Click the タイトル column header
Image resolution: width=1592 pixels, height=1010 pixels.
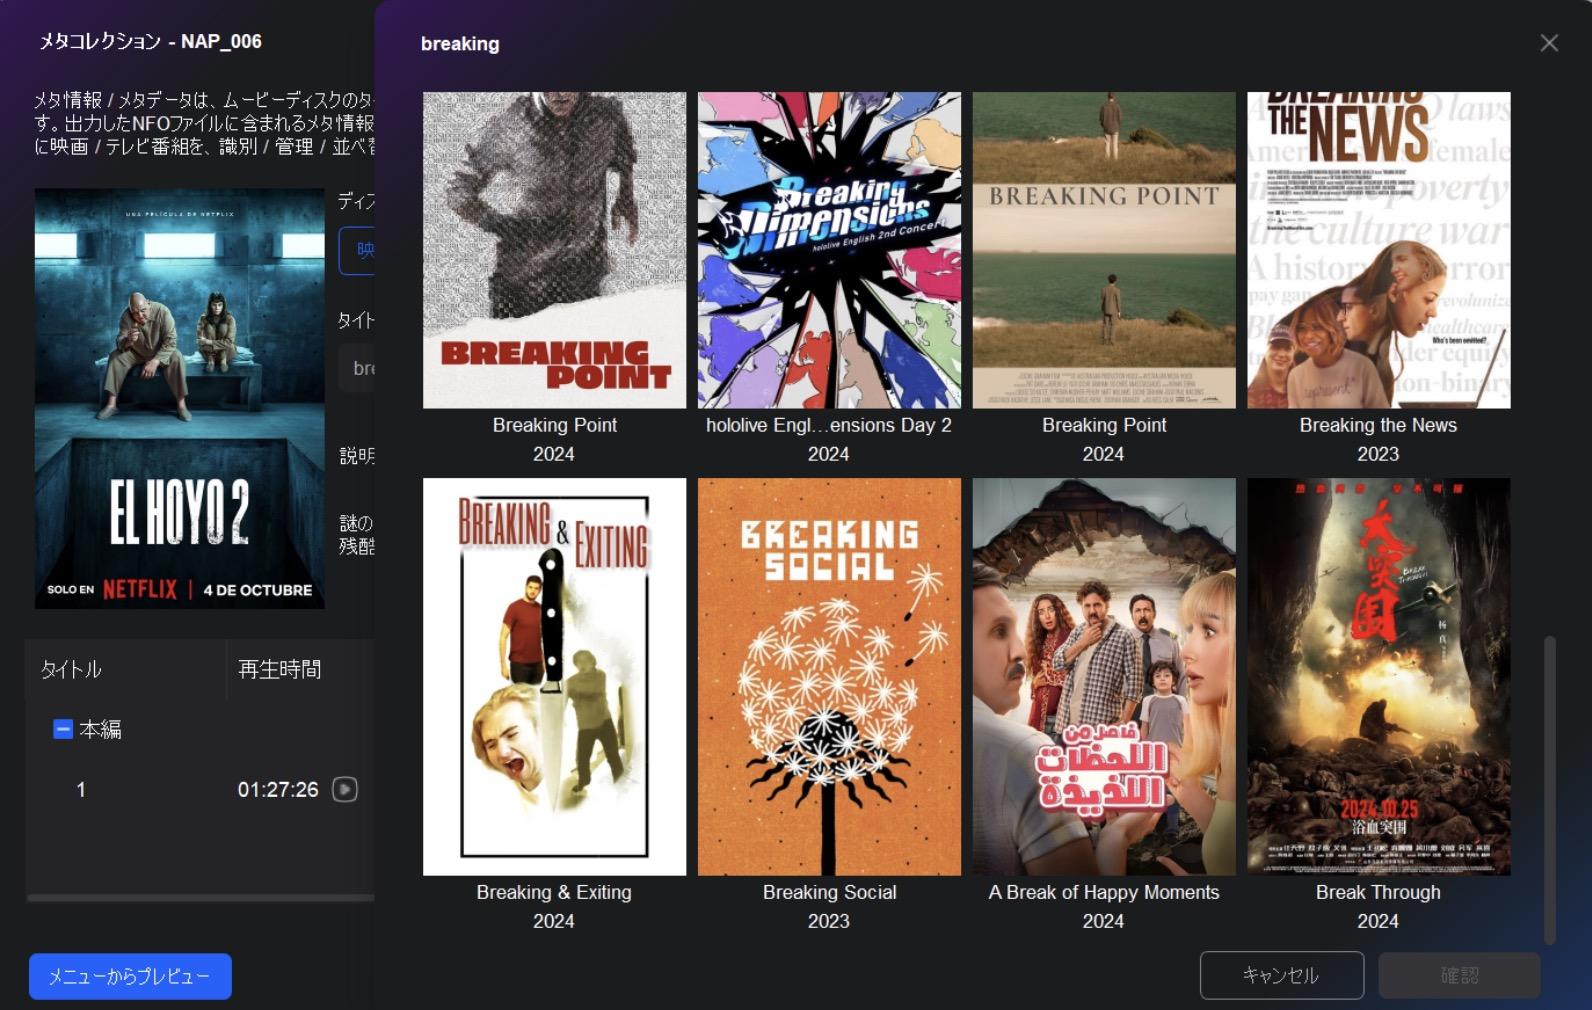pos(71,669)
